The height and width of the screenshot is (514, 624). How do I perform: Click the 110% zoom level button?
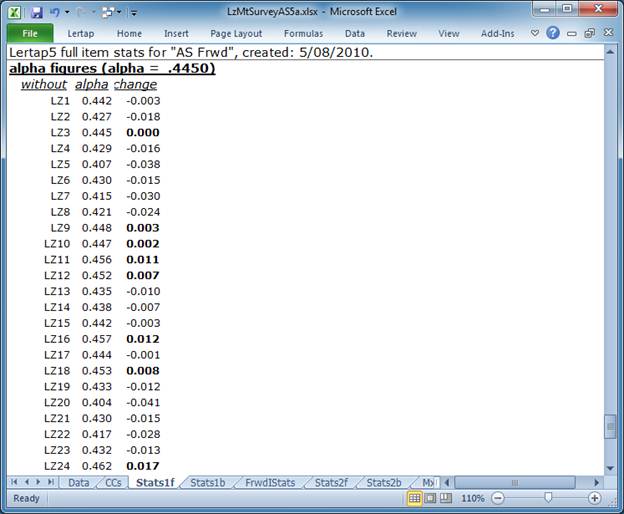473,498
